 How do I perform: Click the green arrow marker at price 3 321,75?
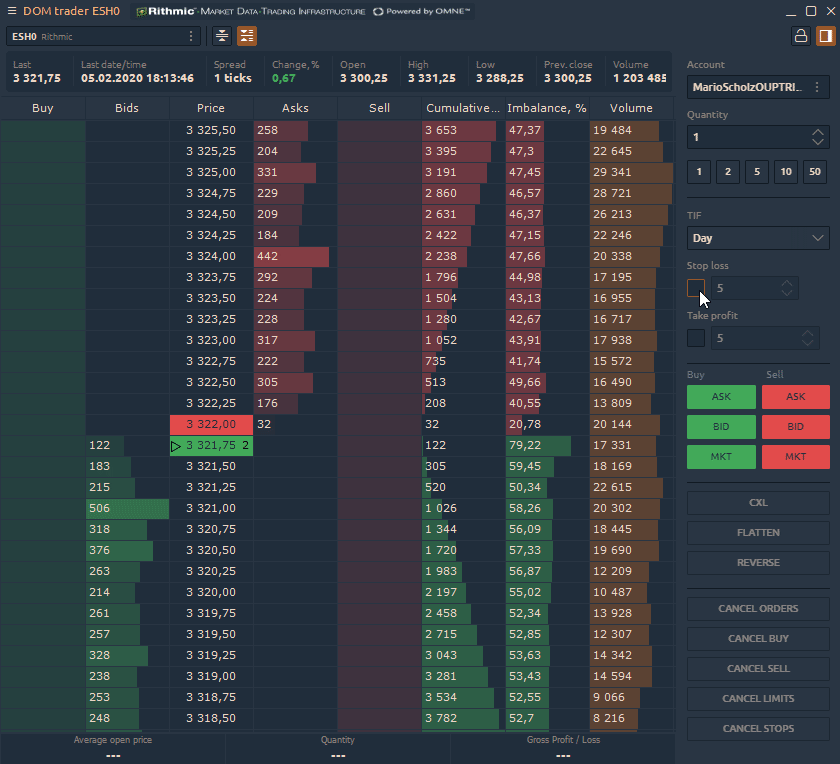(177, 446)
